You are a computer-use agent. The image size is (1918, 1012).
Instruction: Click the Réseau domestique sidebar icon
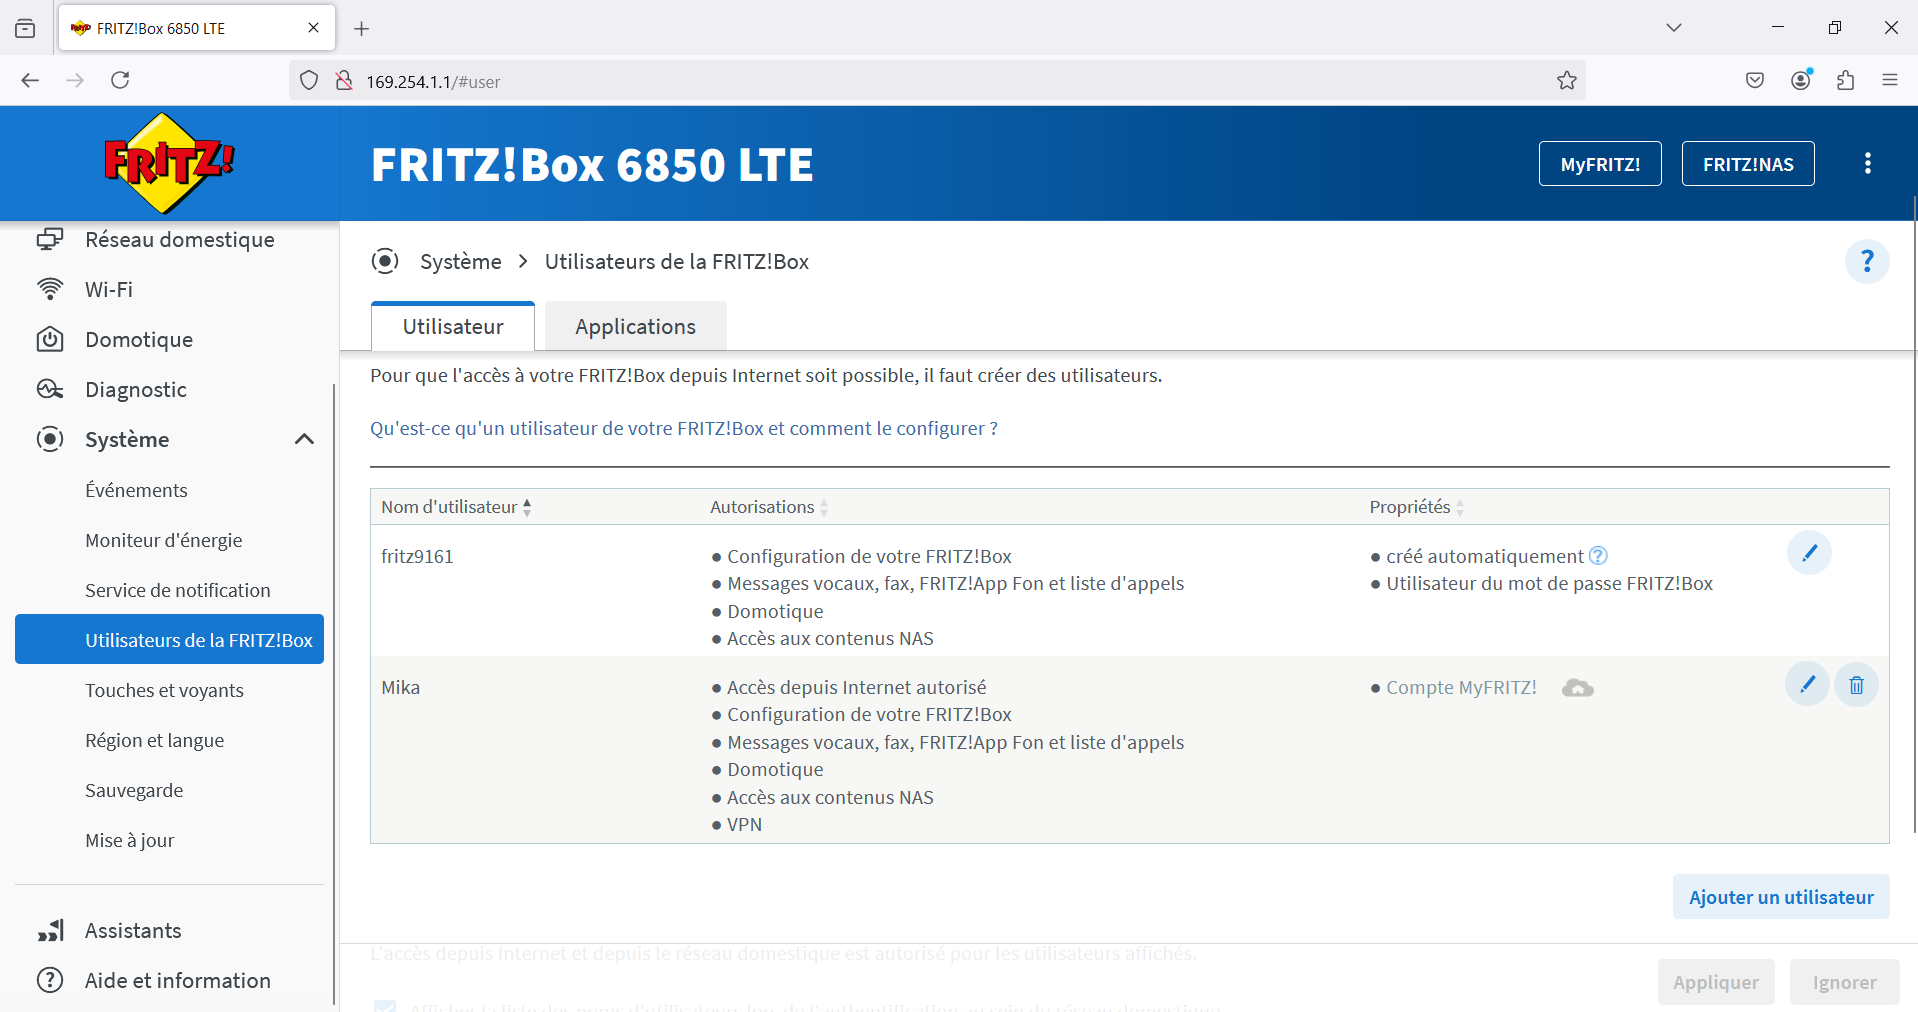point(50,239)
